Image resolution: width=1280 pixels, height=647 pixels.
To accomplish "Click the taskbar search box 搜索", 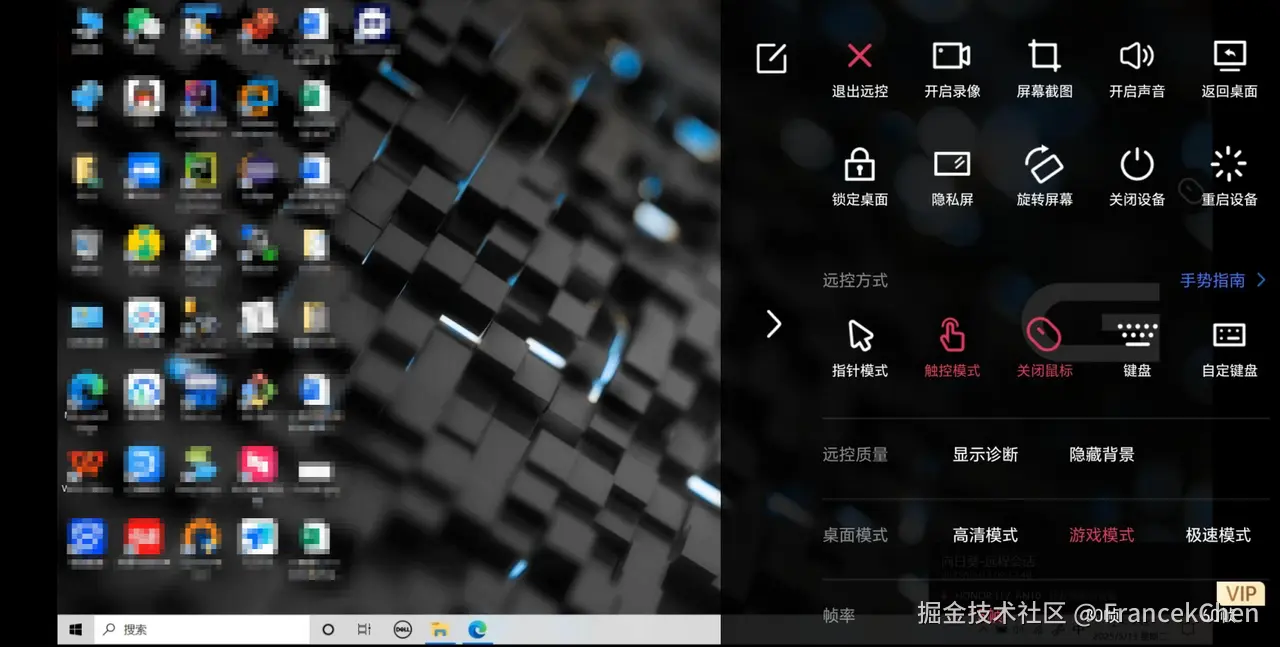I will coord(201,630).
